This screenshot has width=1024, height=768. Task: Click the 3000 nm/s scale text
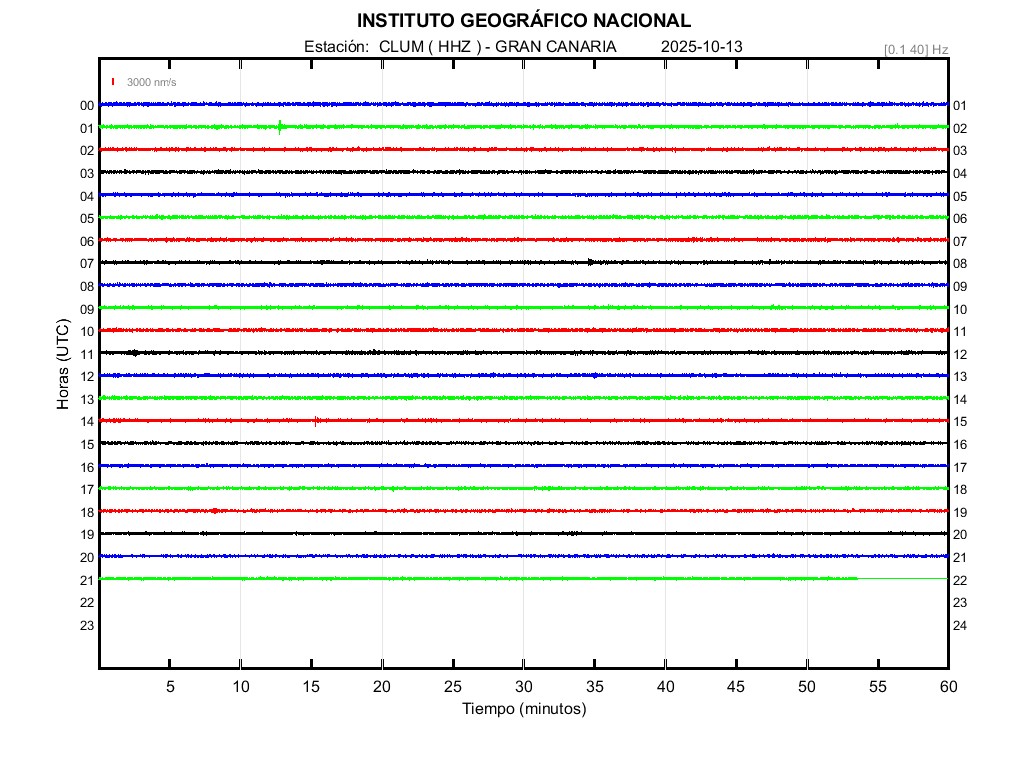(x=151, y=82)
